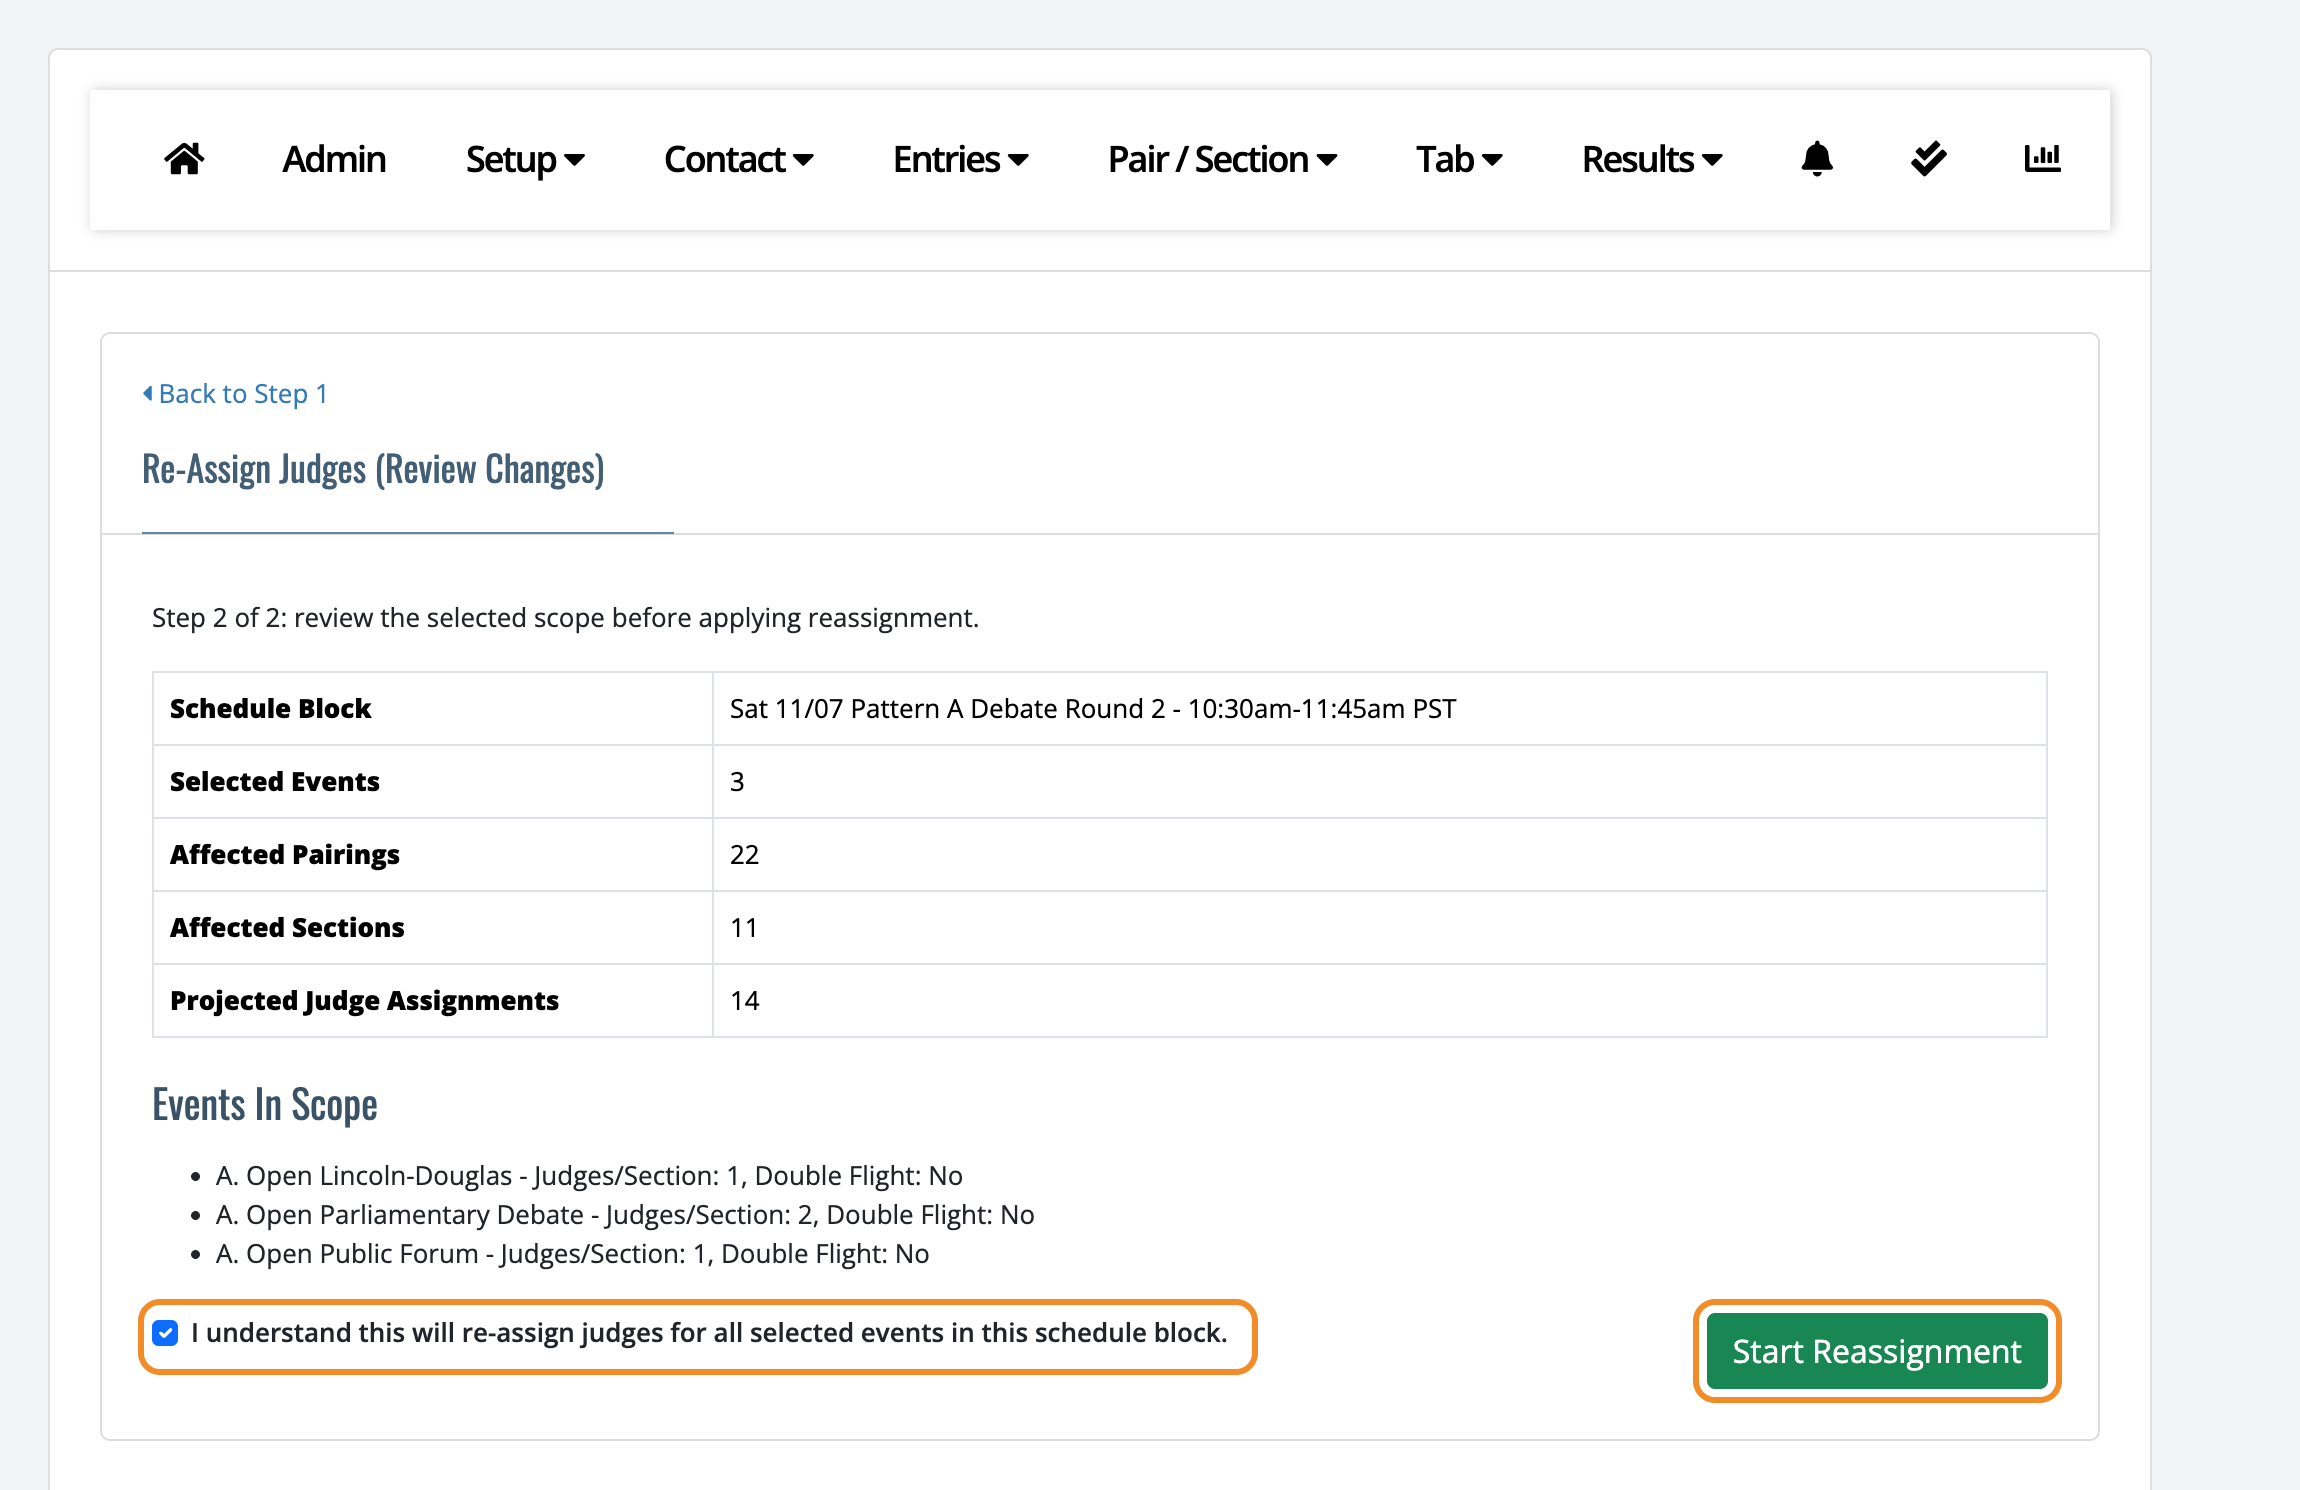
Task: Select the Re-Assign Judges (Review Changes) heading tab
Action: point(373,469)
